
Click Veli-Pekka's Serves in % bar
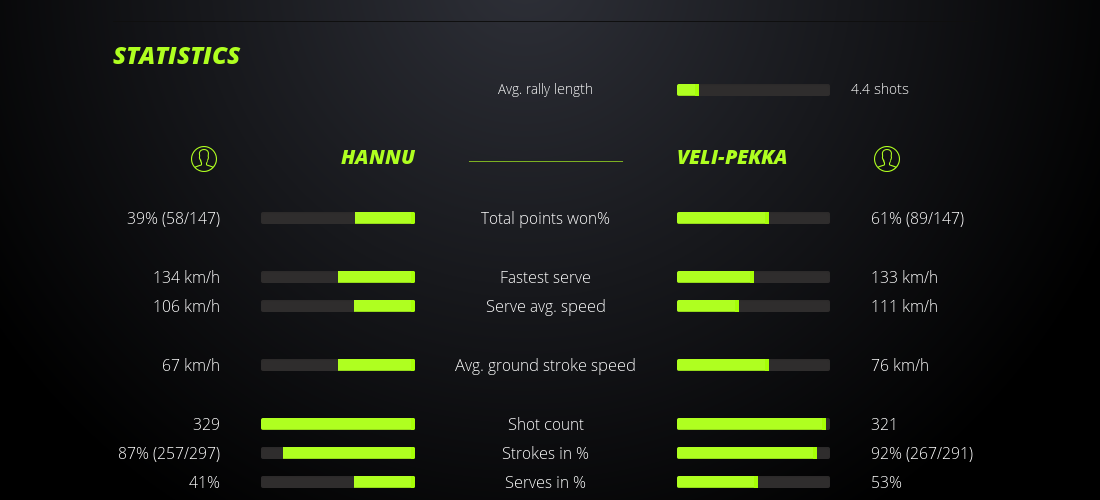click(x=753, y=482)
